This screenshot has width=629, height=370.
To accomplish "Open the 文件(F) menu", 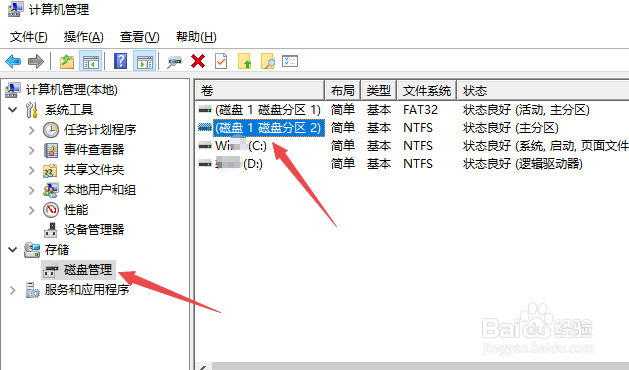I will point(28,37).
